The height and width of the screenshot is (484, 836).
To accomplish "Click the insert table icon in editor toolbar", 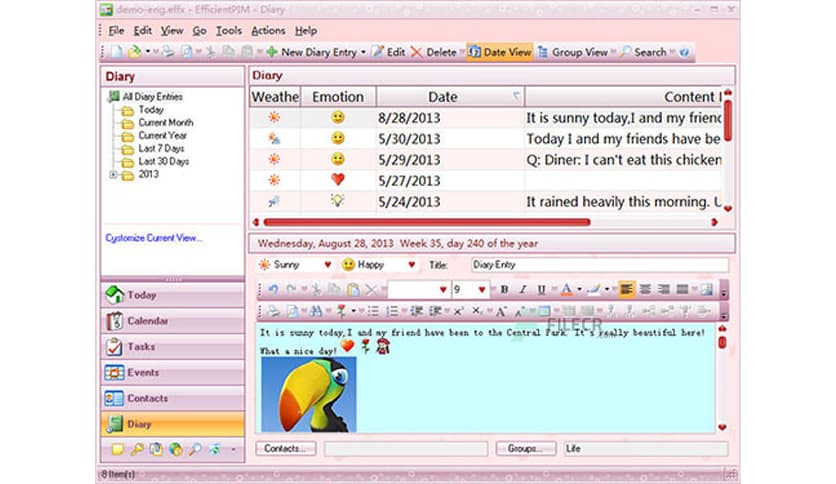I will (x=543, y=311).
